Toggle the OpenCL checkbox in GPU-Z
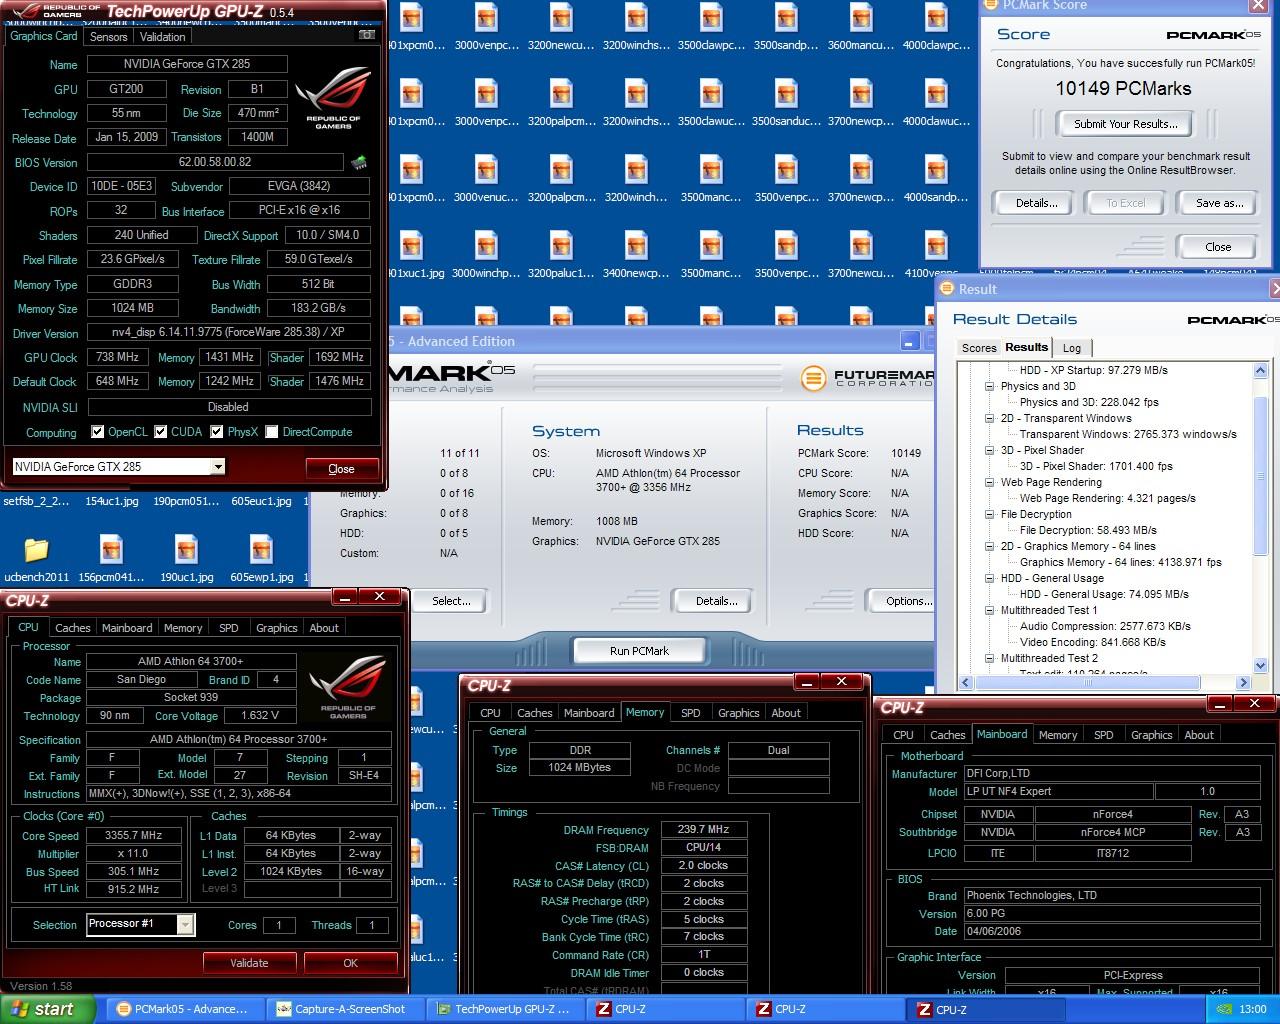This screenshot has height=1024, width=1280. click(97, 432)
